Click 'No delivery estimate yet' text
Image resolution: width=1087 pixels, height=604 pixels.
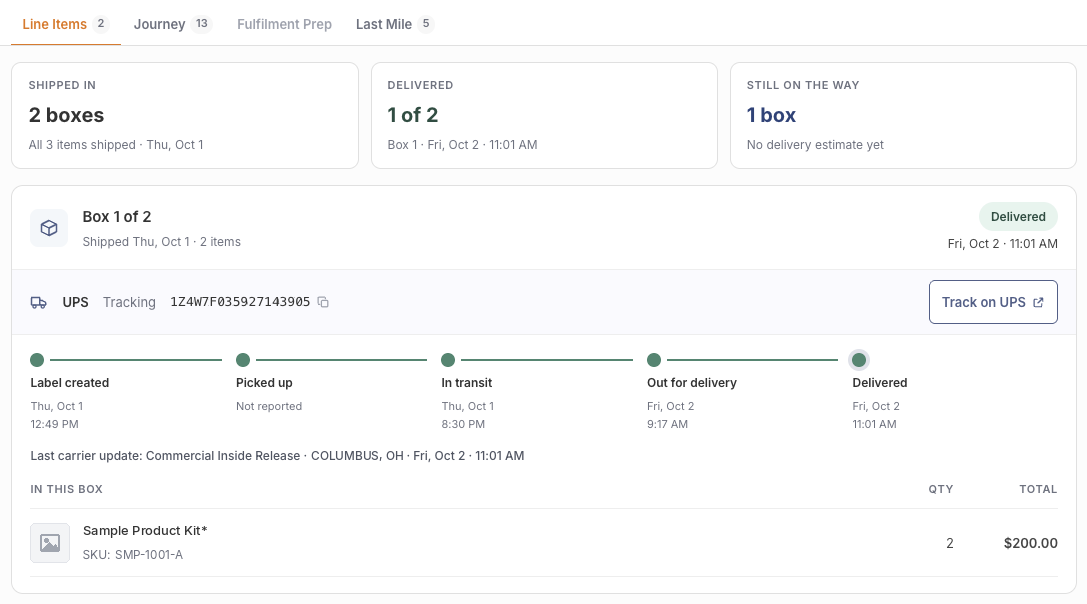tap(815, 145)
